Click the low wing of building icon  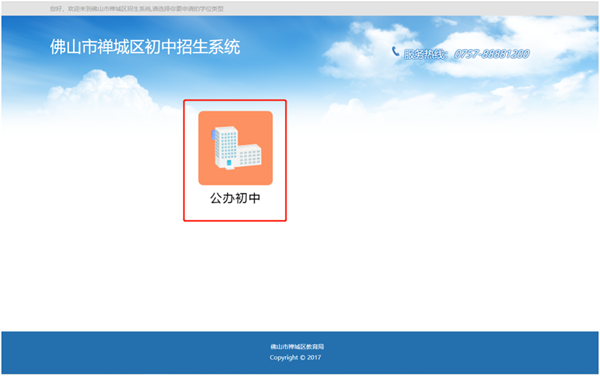point(251,155)
